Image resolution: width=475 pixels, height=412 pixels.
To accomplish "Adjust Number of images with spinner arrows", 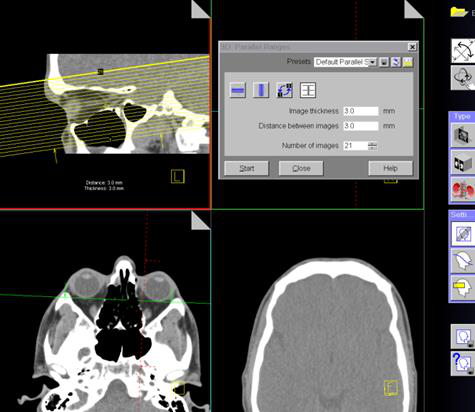I will pos(372,146).
